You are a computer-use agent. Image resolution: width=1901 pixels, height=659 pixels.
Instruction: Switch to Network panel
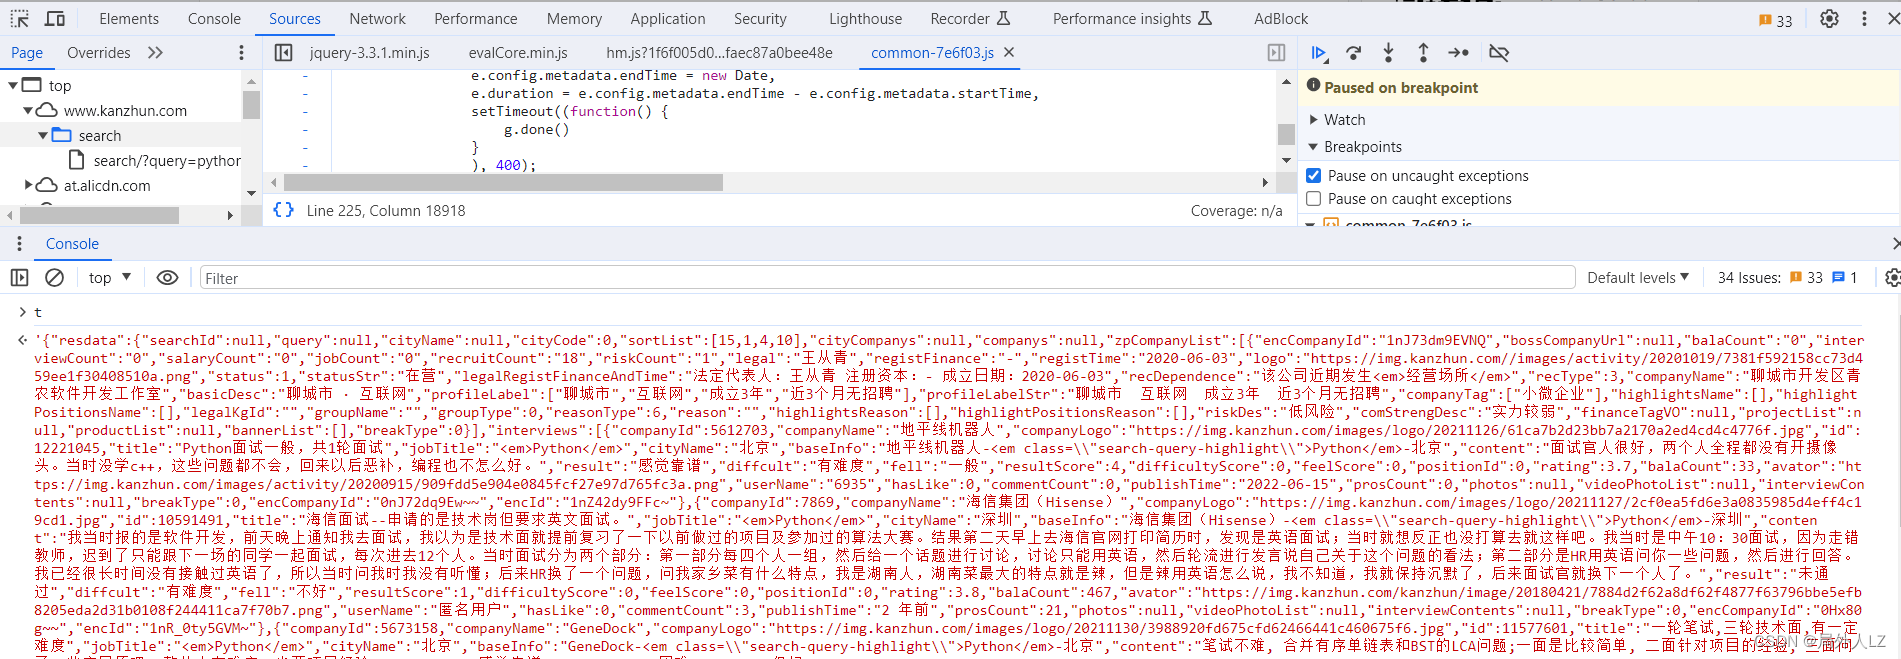click(x=377, y=18)
